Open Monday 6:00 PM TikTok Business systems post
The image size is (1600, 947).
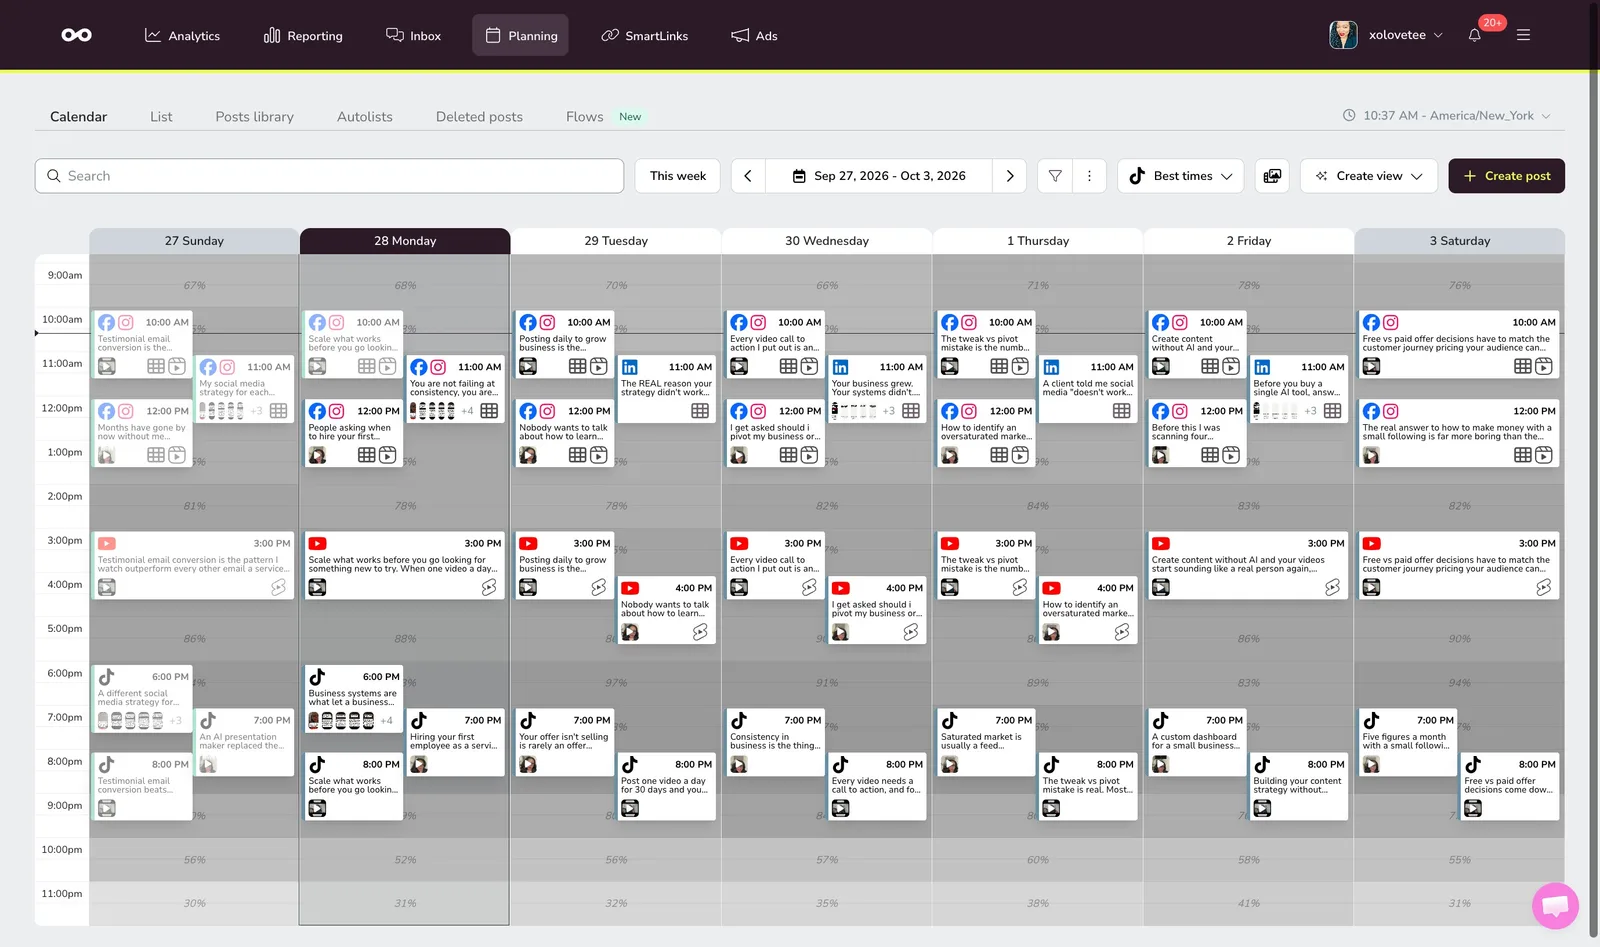click(x=354, y=700)
